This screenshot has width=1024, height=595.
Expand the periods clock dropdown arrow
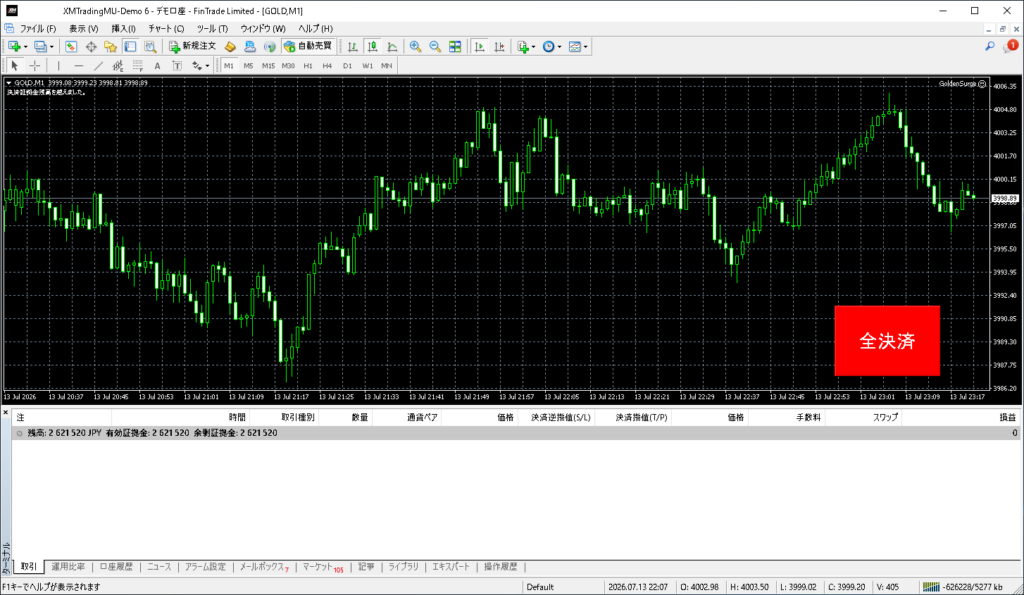[x=560, y=47]
